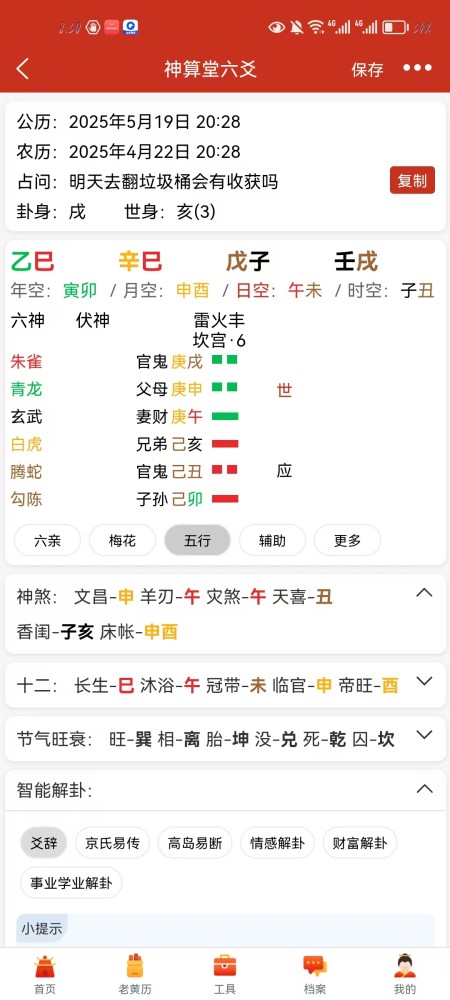Select the 六亲 display option
The height and width of the screenshot is (1000, 450).
pyautogui.click(x=47, y=541)
